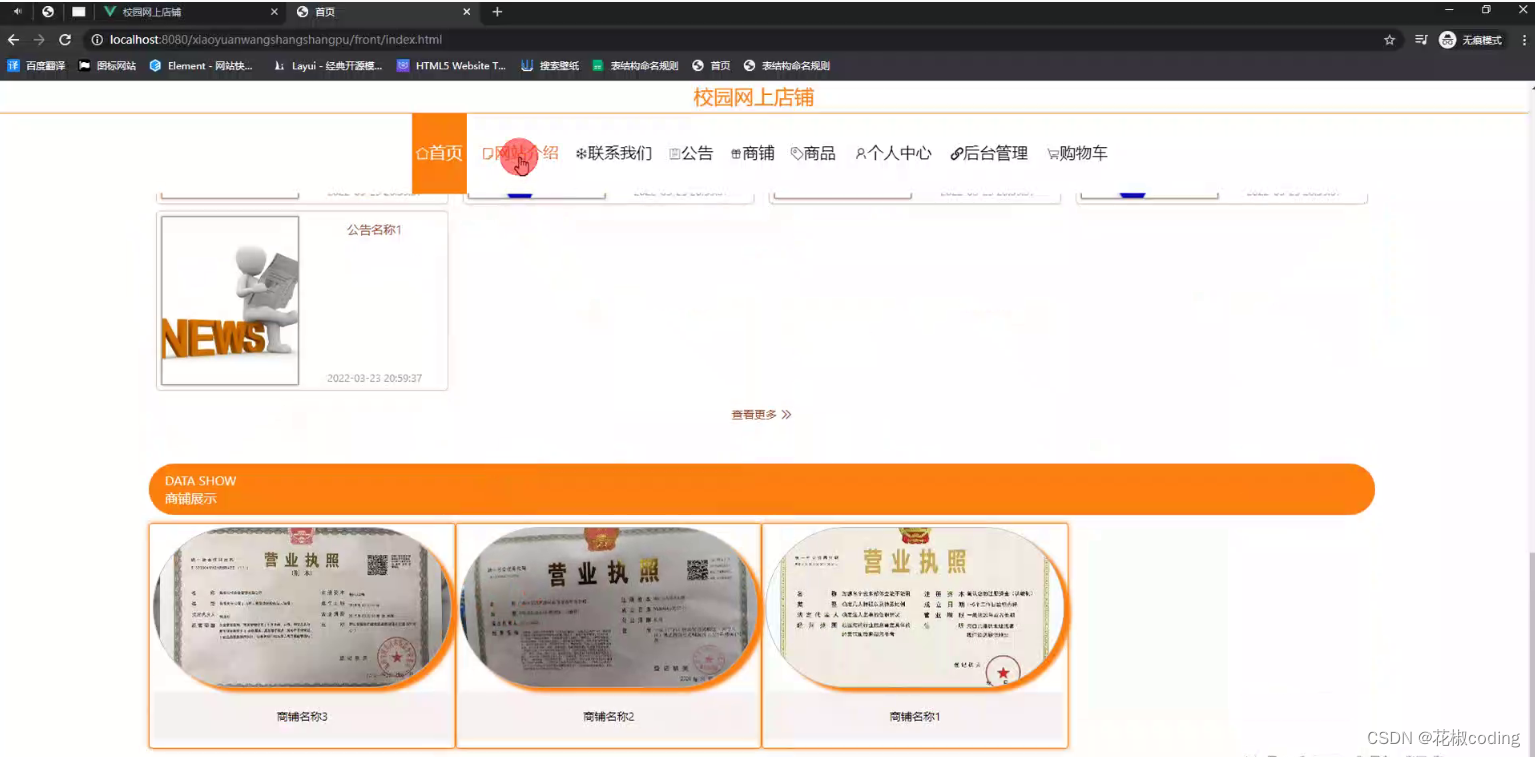Click the tag icon beside 商品
Viewport: 1535px width, 757px height.
pos(797,153)
